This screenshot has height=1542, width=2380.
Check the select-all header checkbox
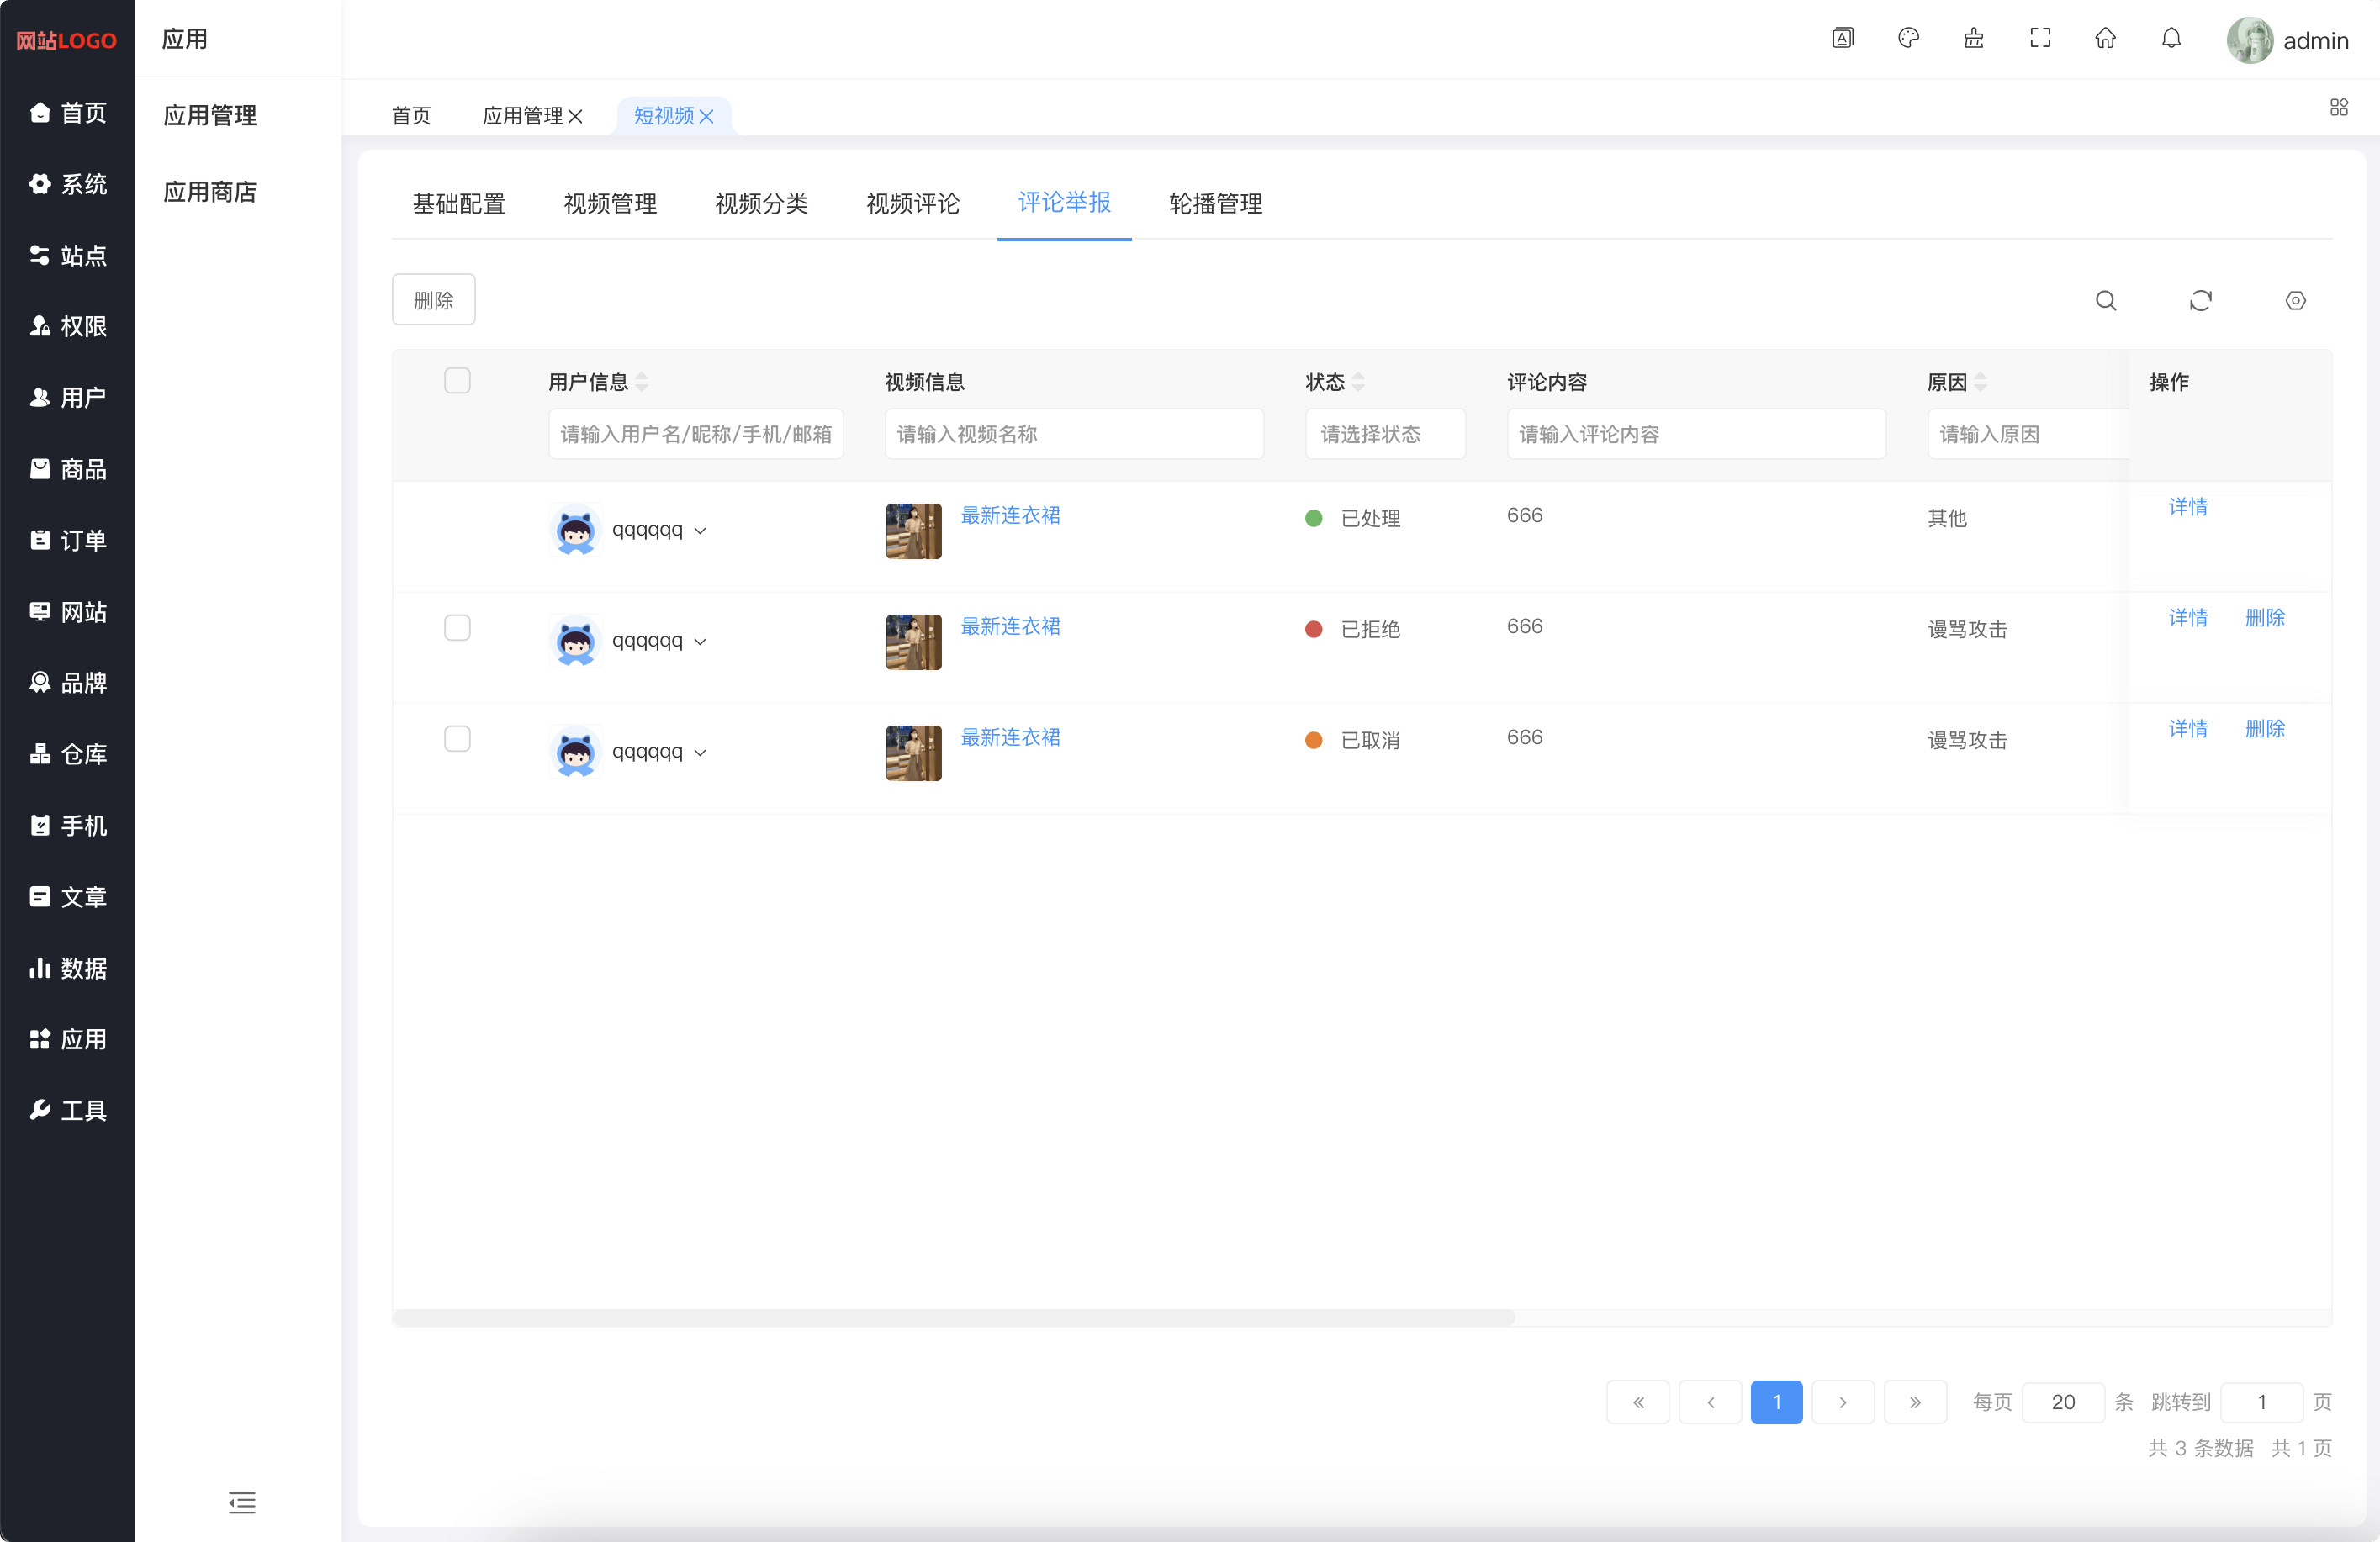[x=457, y=381]
